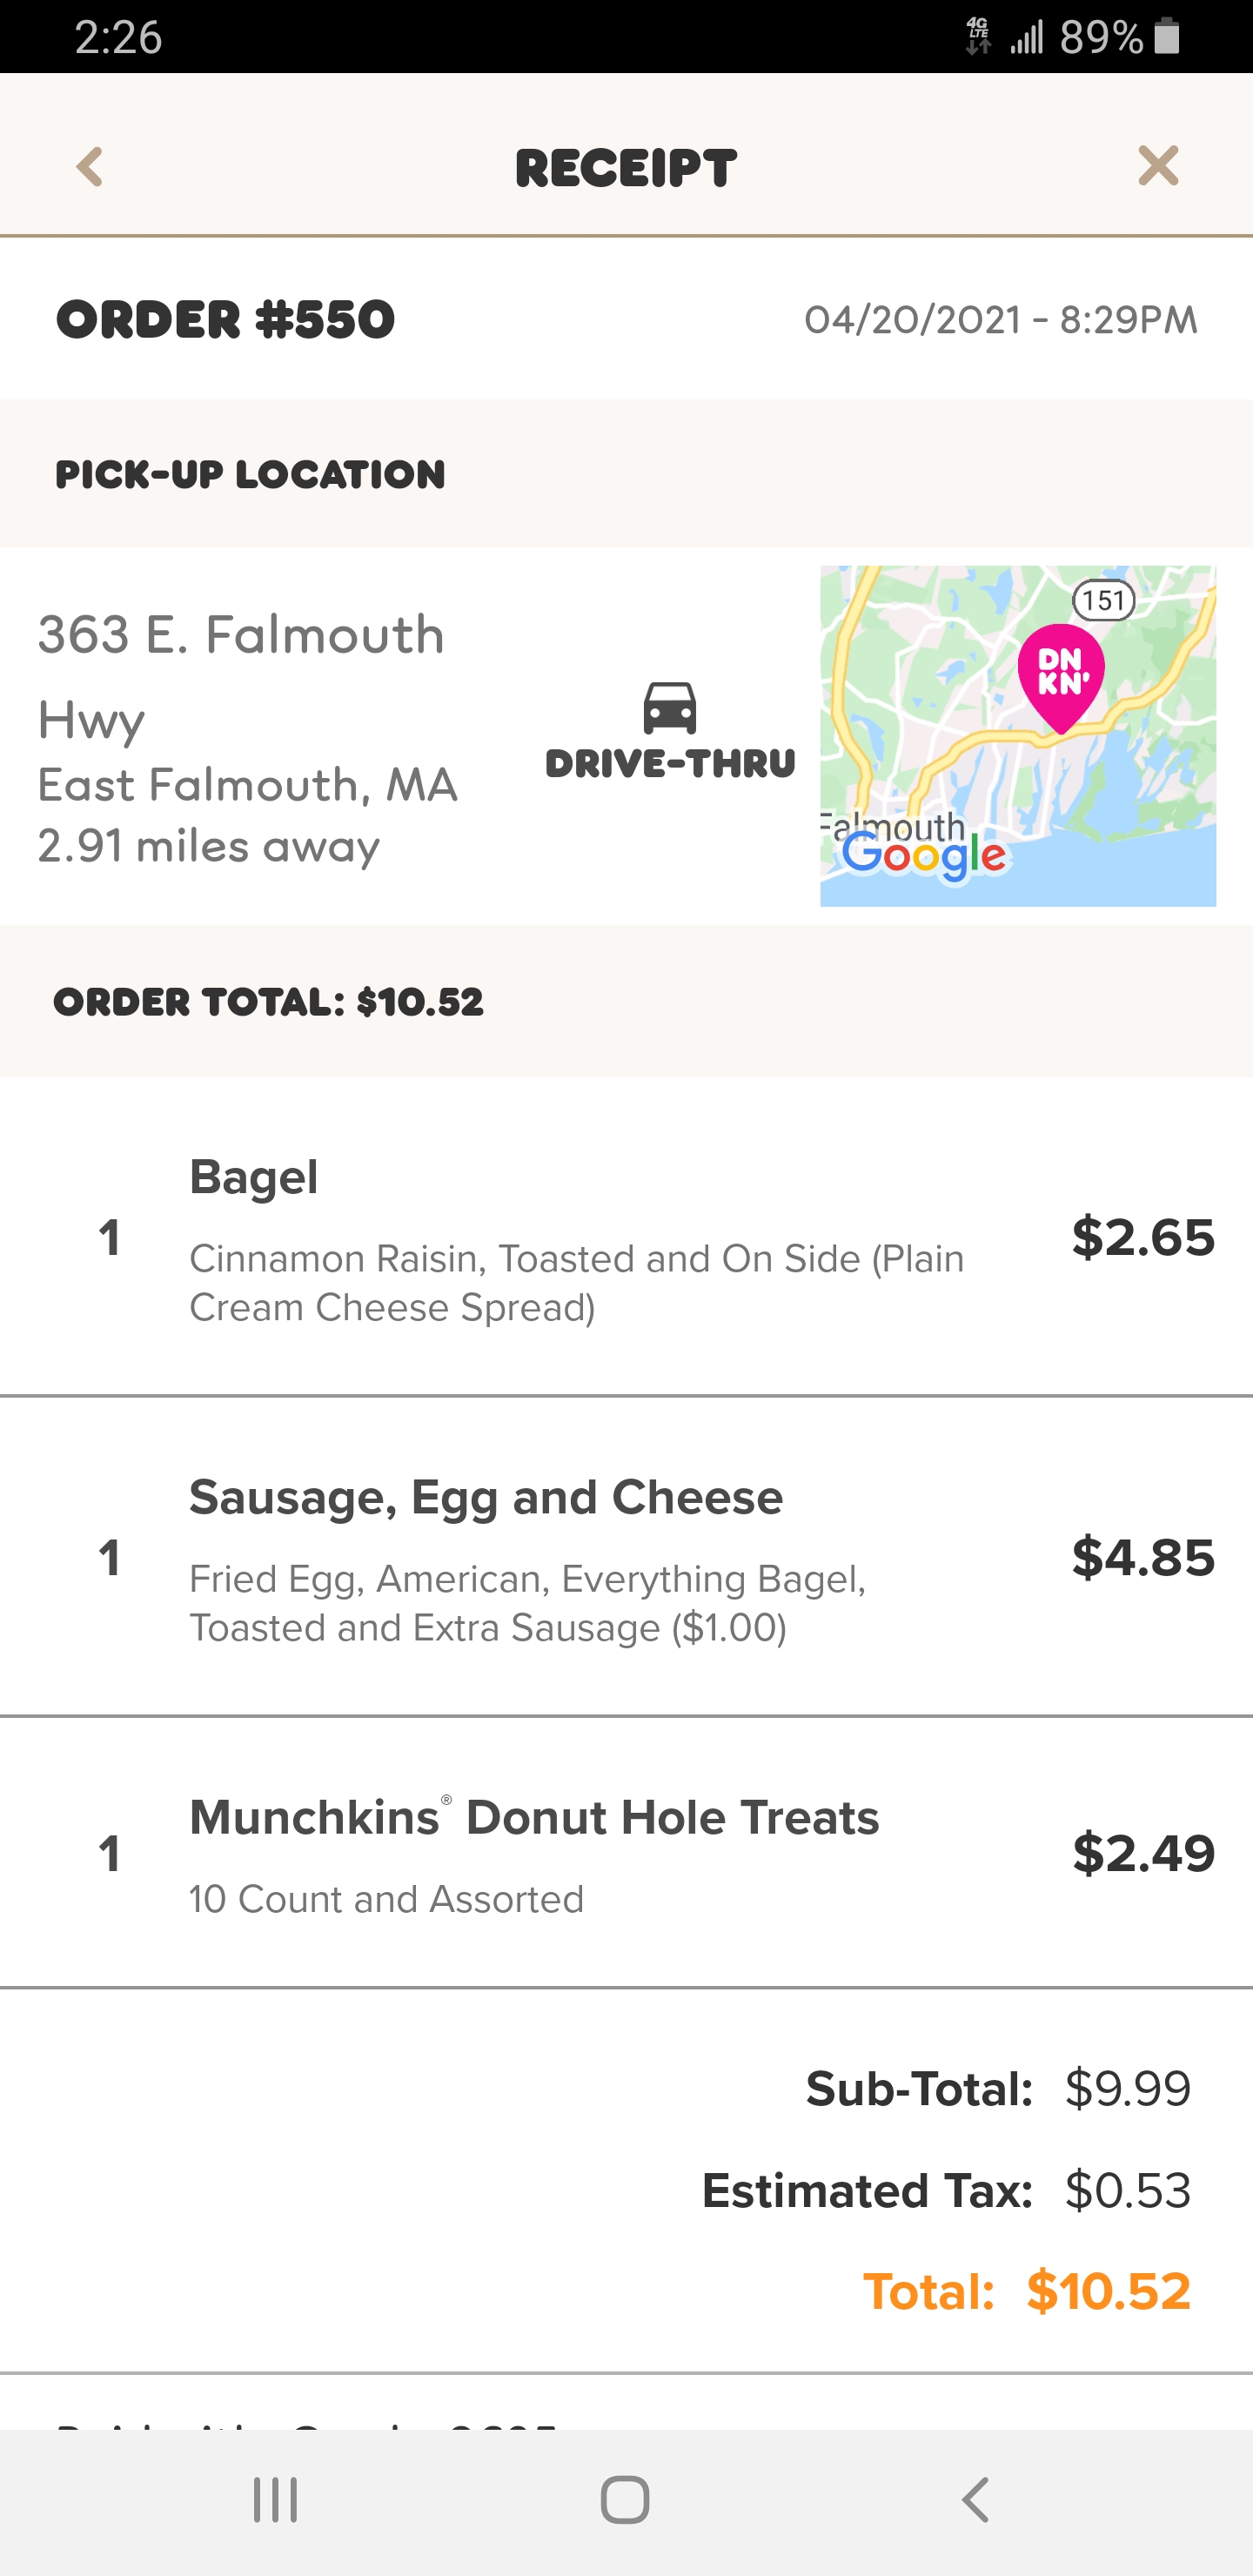Tap the Order Total $10.52 banner
Image resolution: width=1253 pixels, height=2576 pixels.
268,1002
